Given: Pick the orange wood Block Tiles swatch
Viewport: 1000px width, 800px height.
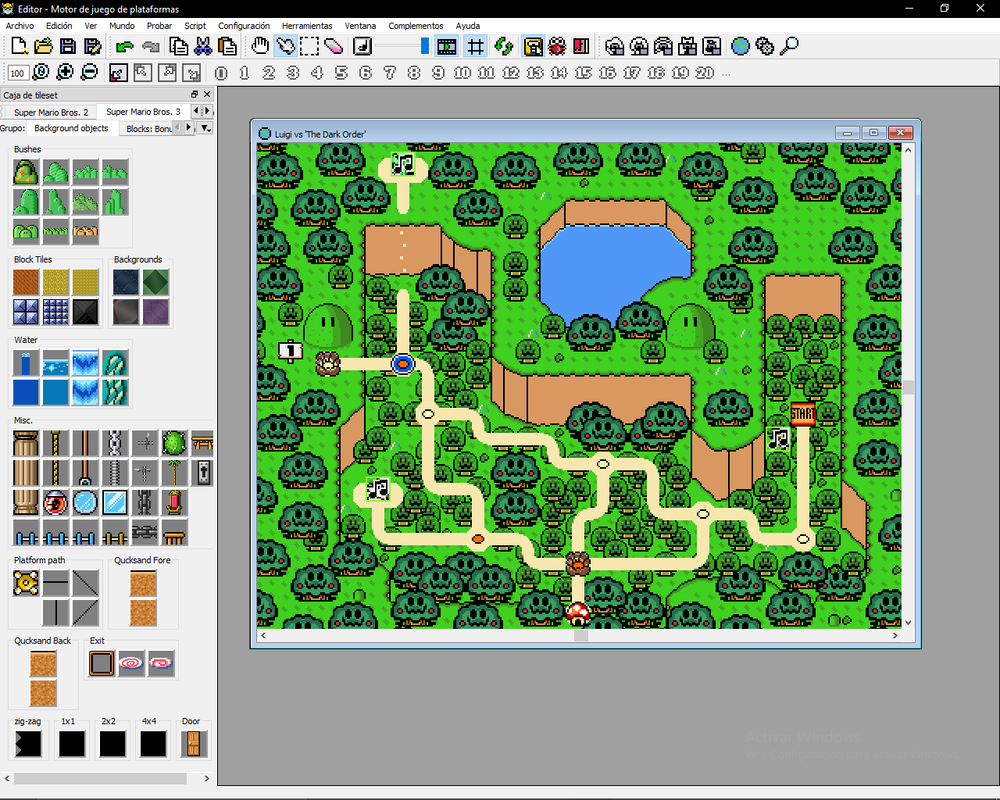Looking at the screenshot, I should pos(26,282).
